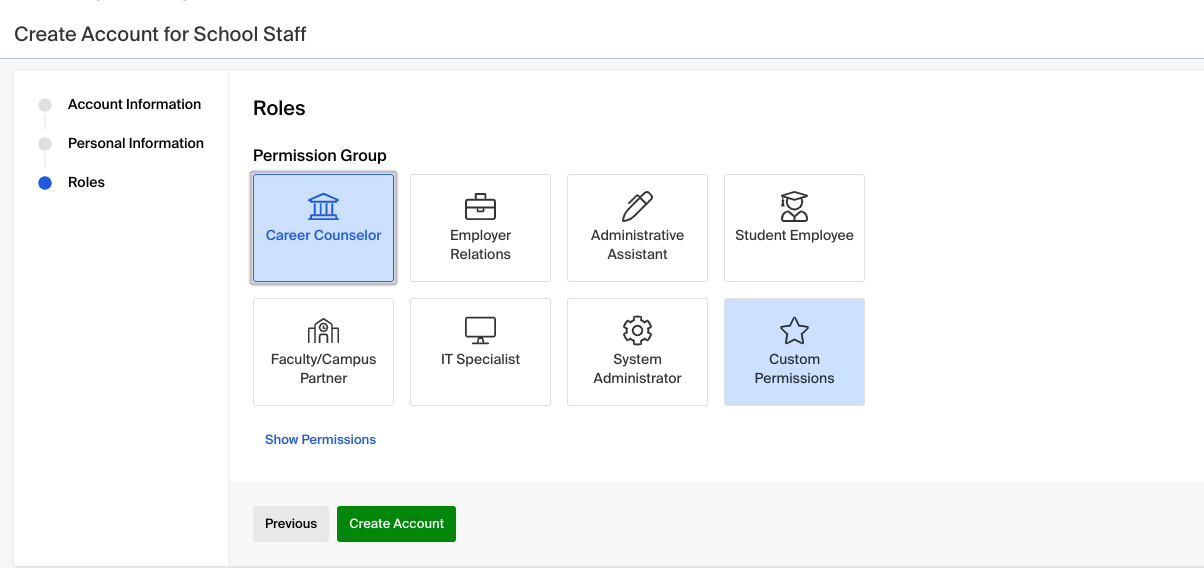Go to Personal Information step

[136, 144]
